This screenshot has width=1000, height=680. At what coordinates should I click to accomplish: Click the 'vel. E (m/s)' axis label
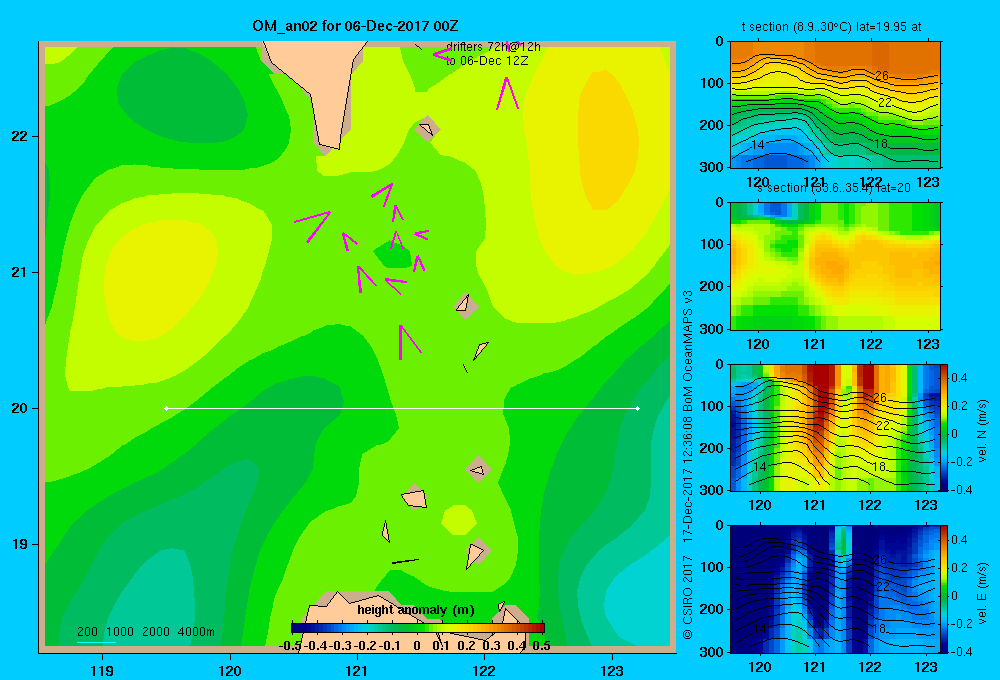click(x=982, y=593)
